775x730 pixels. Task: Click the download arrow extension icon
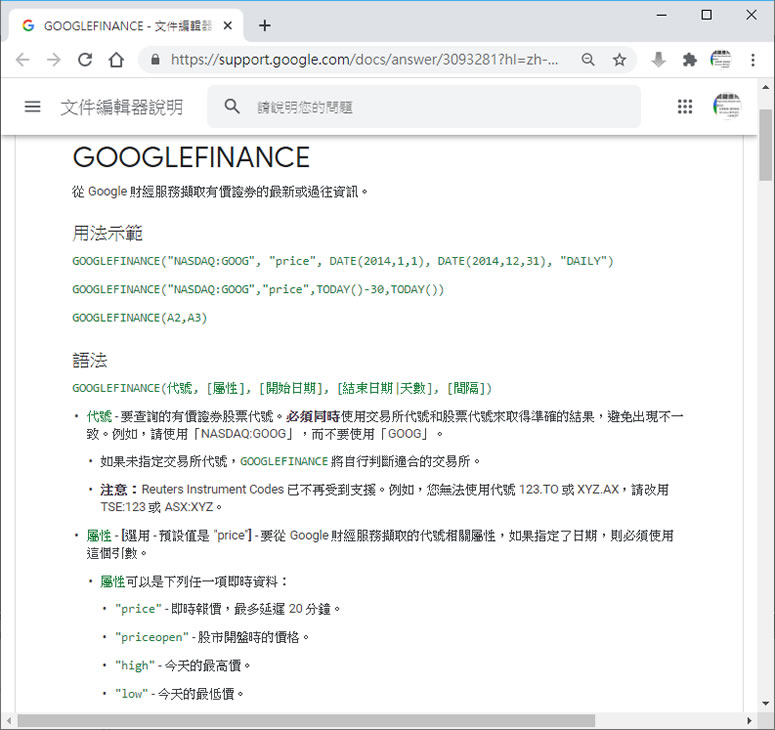tap(658, 60)
